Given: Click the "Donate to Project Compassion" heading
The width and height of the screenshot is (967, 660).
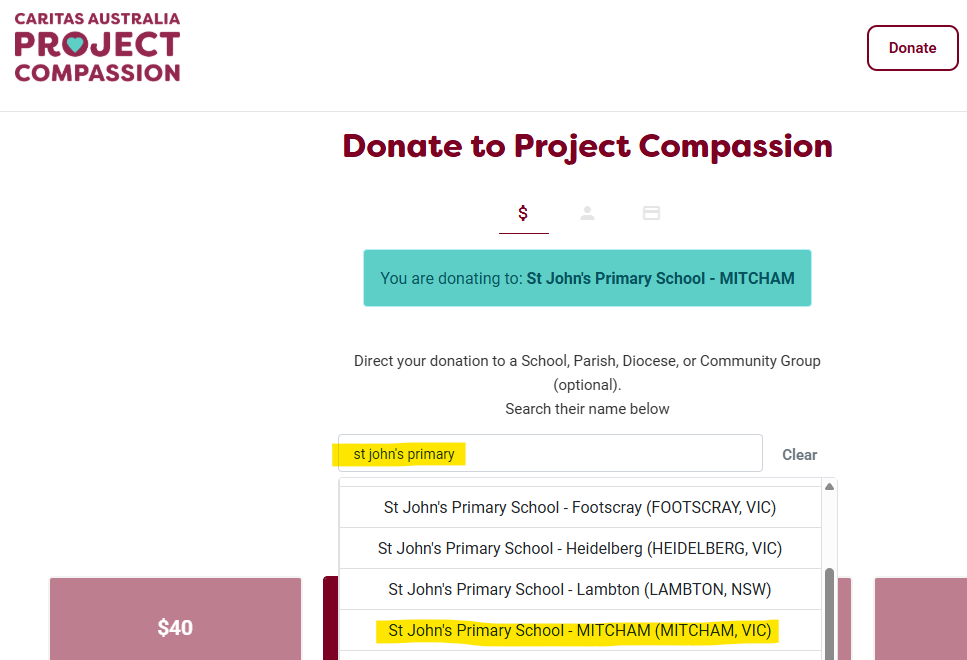Looking at the screenshot, I should coord(587,146).
